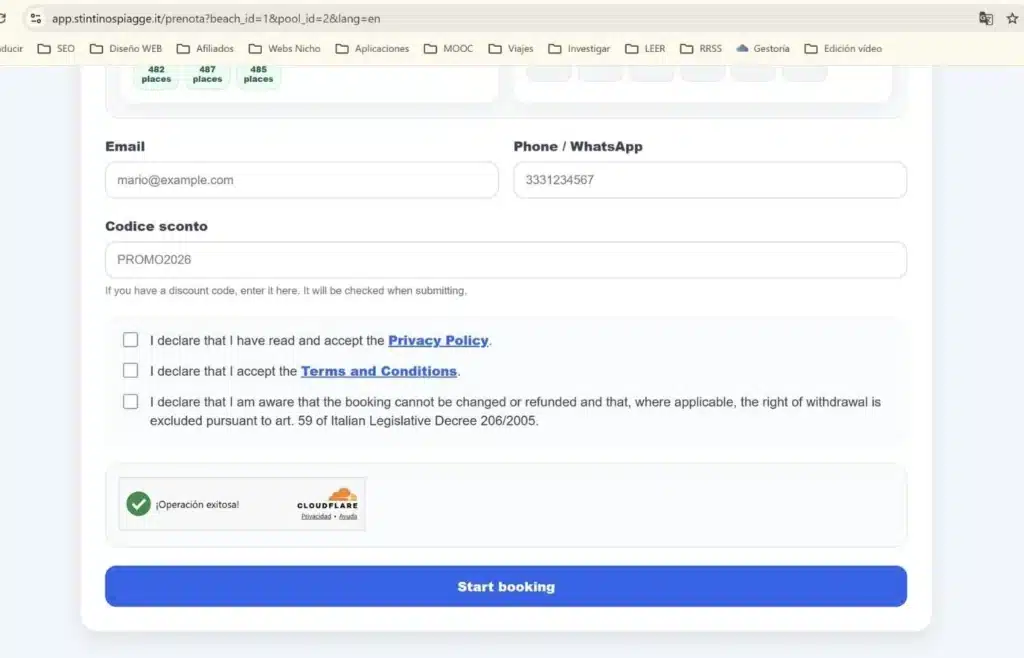
Task: Bookmark this page with the star icon
Action: coord(1012,18)
